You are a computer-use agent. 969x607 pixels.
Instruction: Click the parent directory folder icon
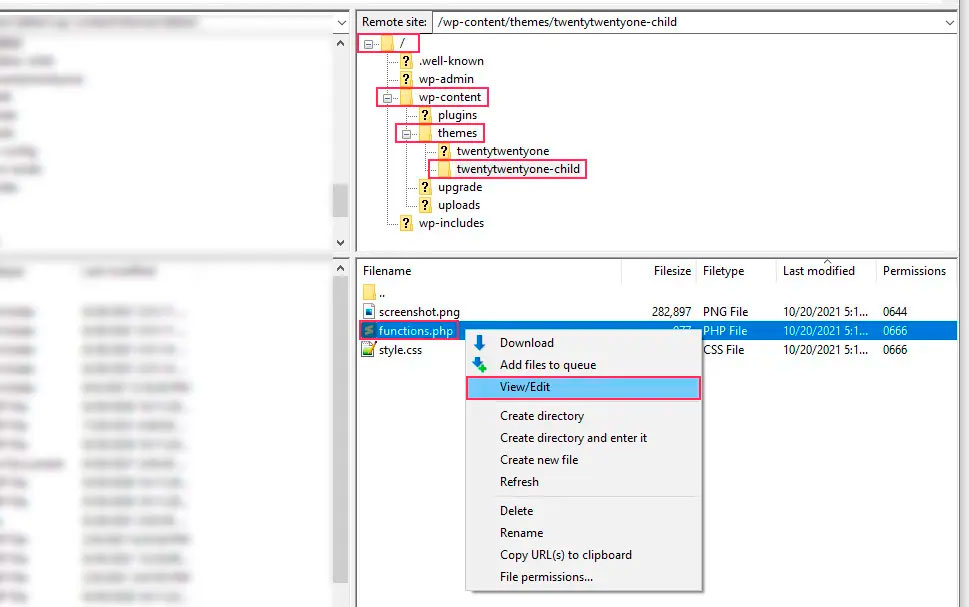(369, 292)
